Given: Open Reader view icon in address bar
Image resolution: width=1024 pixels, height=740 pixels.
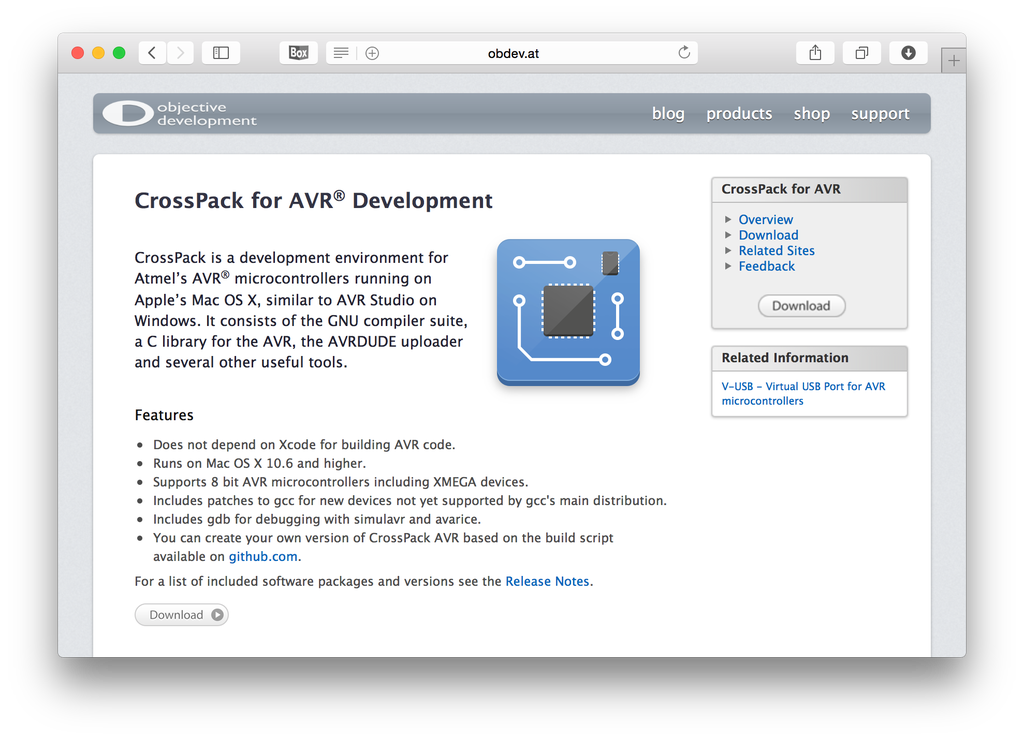Looking at the screenshot, I should coord(341,53).
